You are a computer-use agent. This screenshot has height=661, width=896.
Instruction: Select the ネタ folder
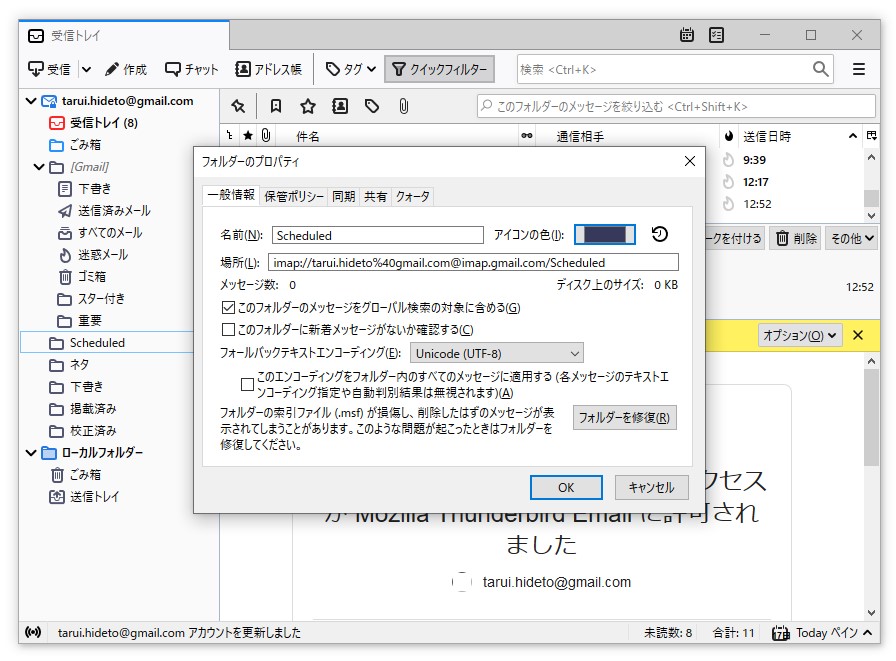pyautogui.click(x=79, y=364)
